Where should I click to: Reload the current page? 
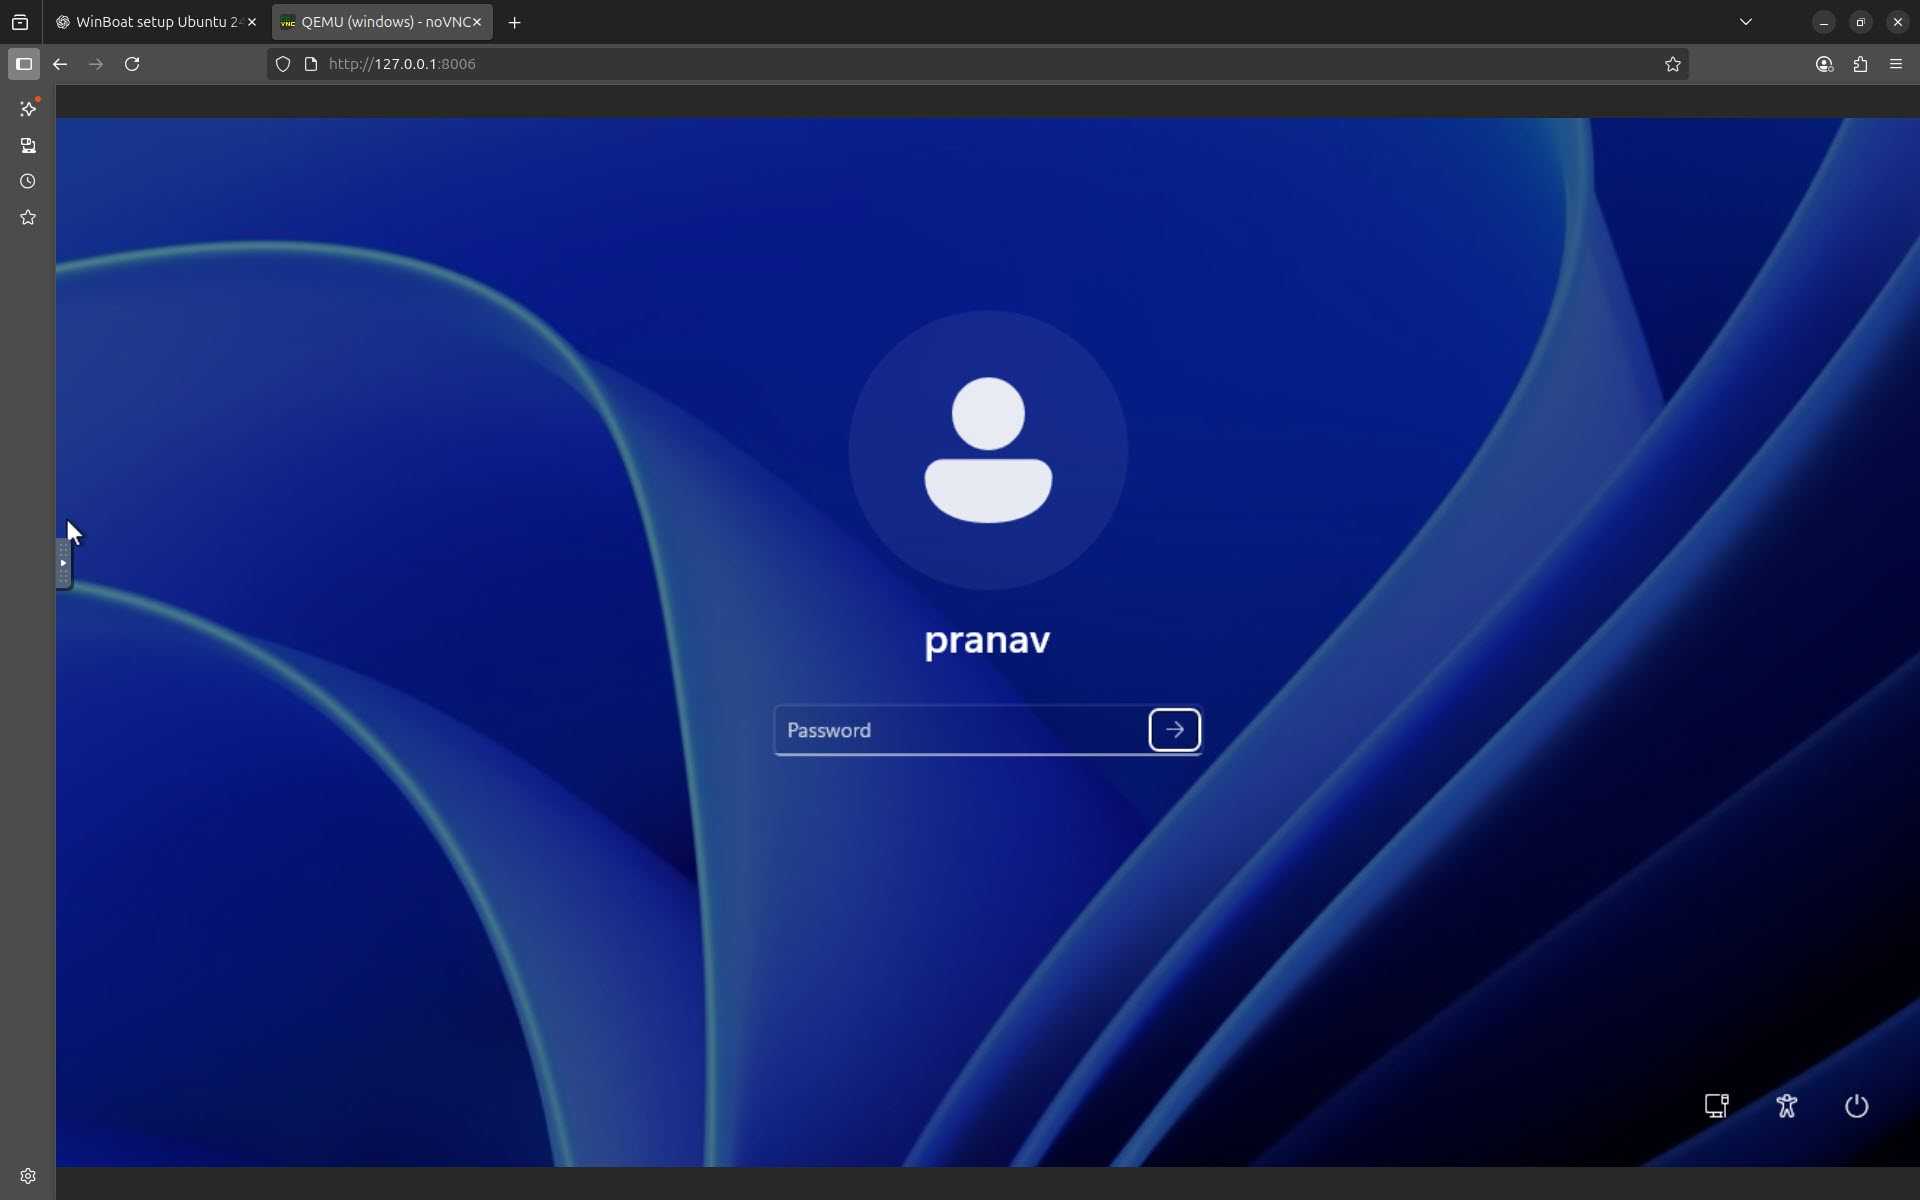pyautogui.click(x=132, y=64)
